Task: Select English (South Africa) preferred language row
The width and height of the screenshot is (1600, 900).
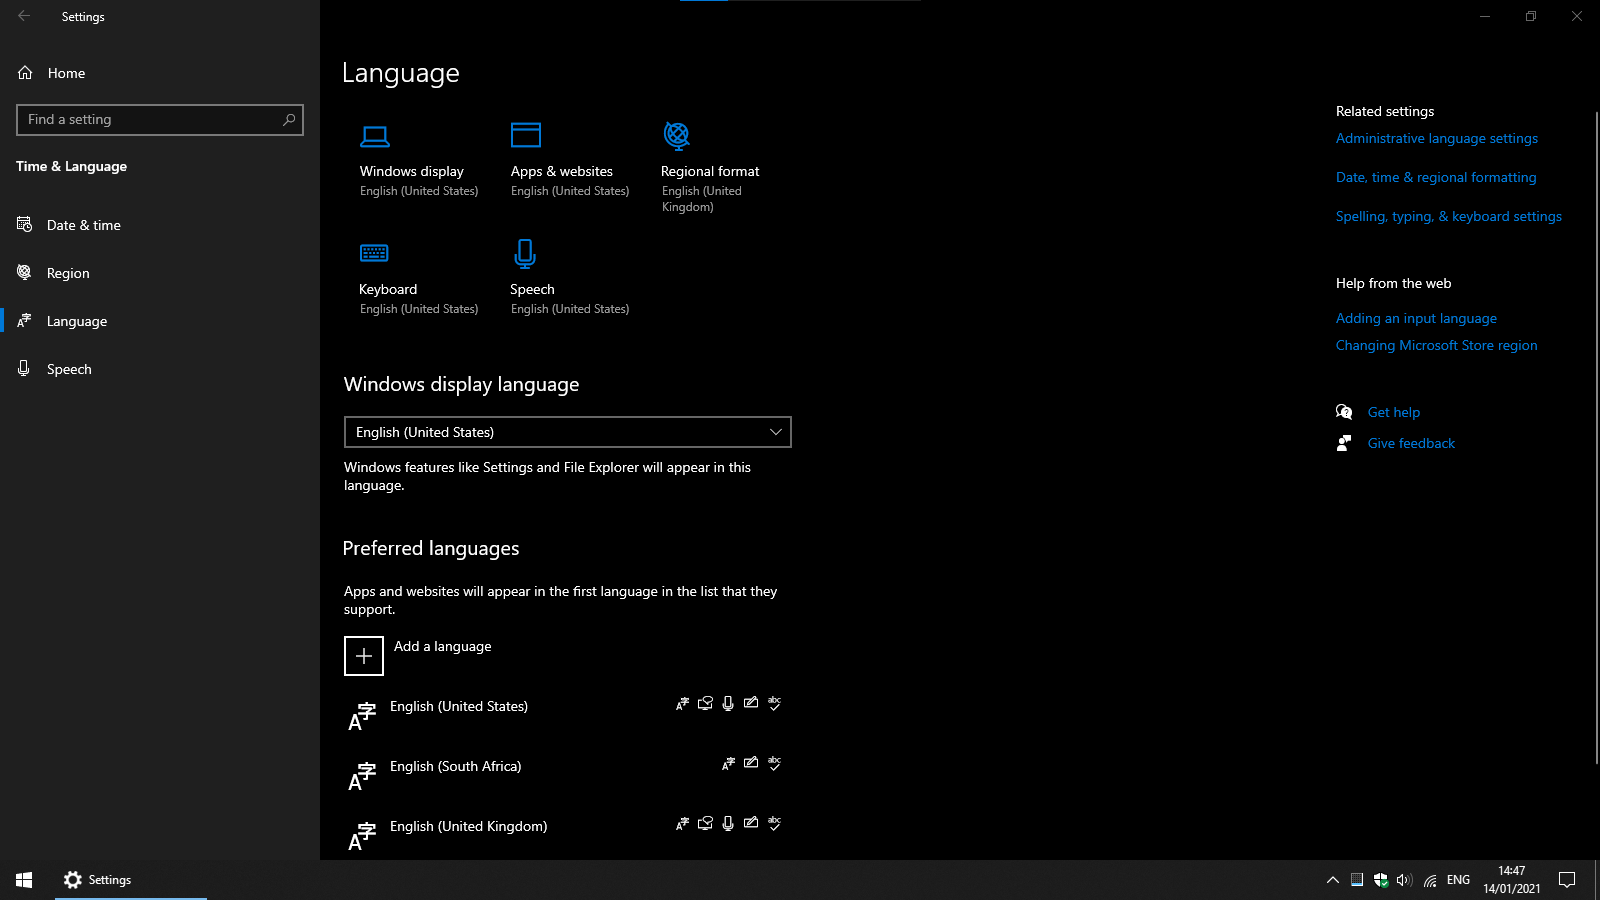Action: click(x=568, y=776)
